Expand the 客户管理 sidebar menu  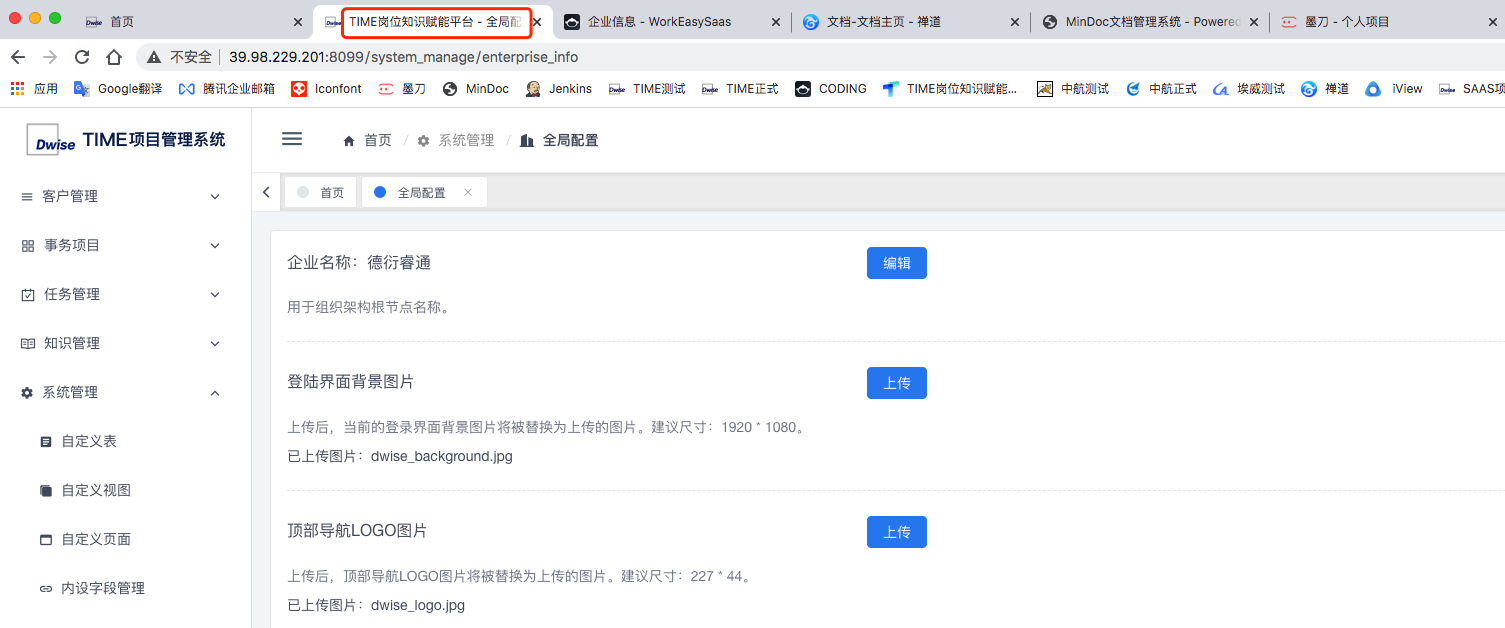(125, 196)
